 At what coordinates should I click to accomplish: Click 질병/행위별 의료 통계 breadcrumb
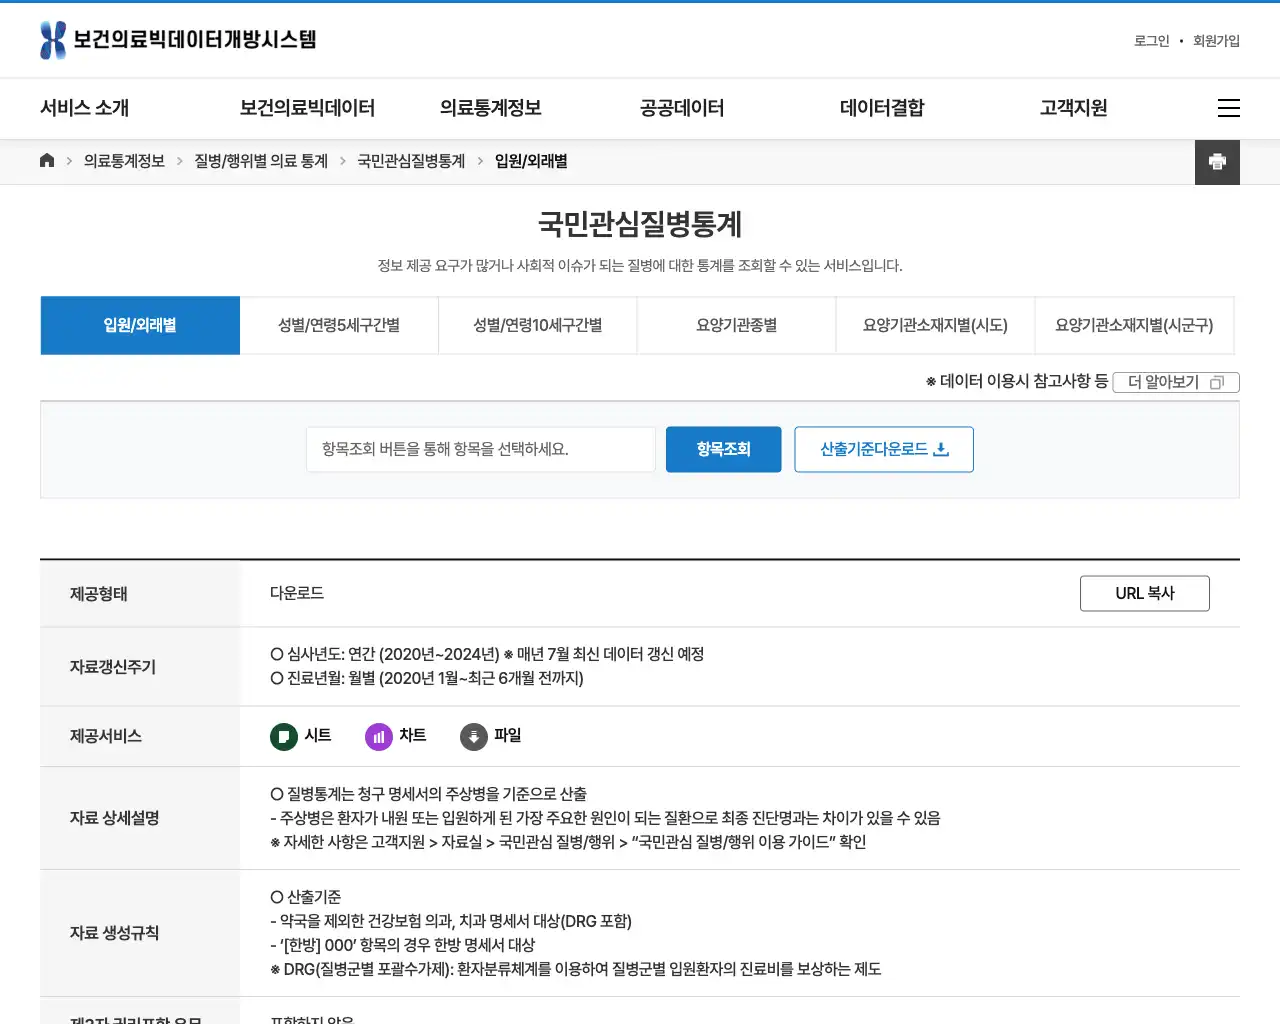click(x=261, y=161)
